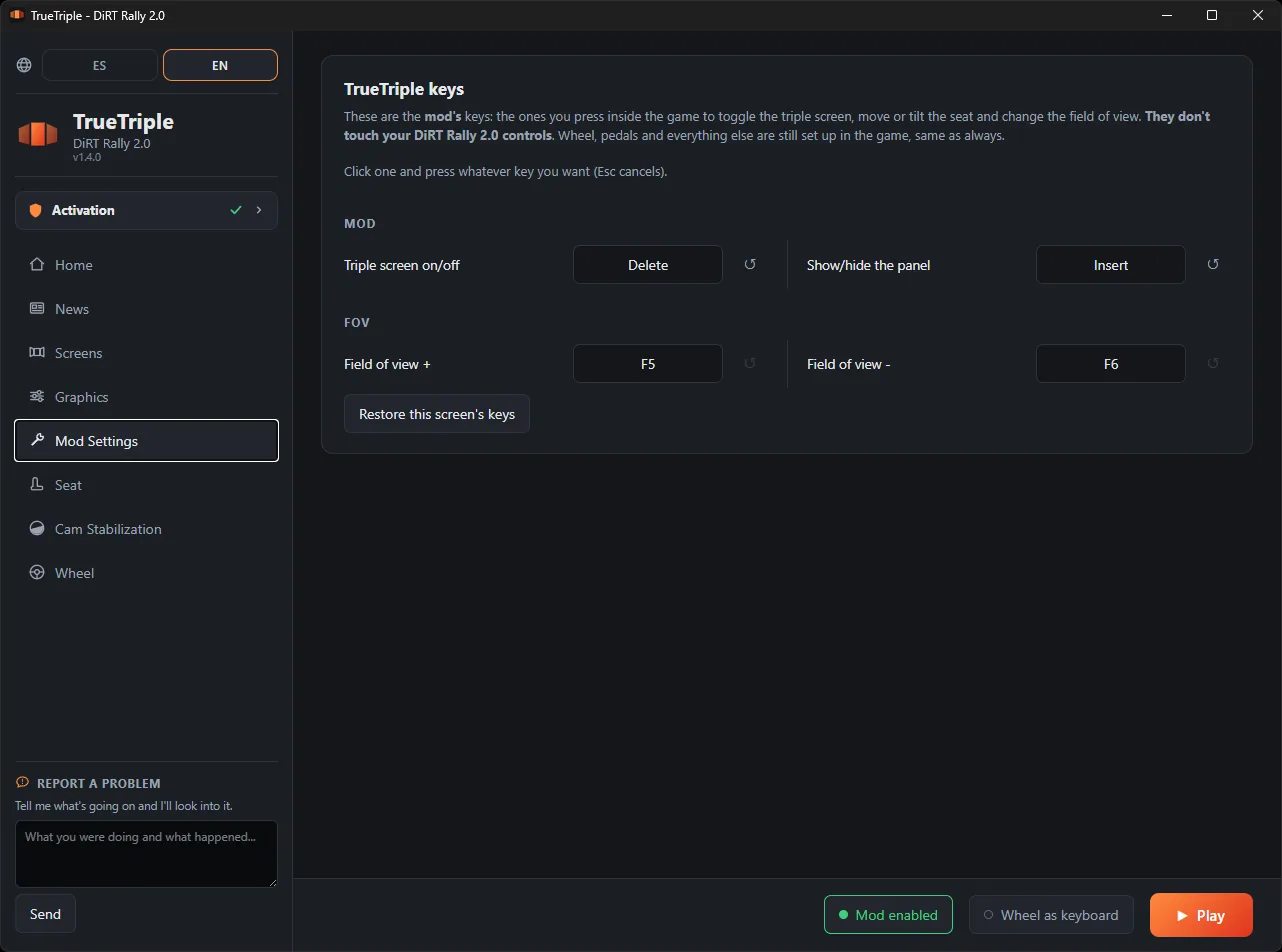The image size is (1282, 952).
Task: Click the Seat icon in sidebar
Action: pyautogui.click(x=37, y=485)
